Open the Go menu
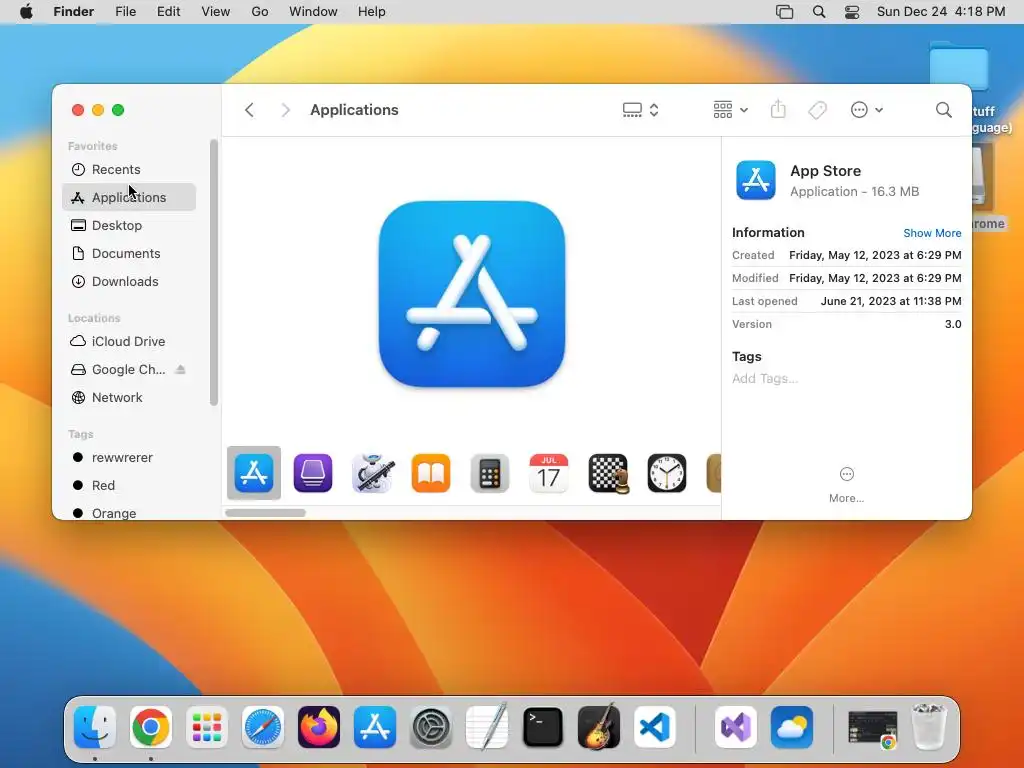The width and height of the screenshot is (1024, 768). point(260,12)
